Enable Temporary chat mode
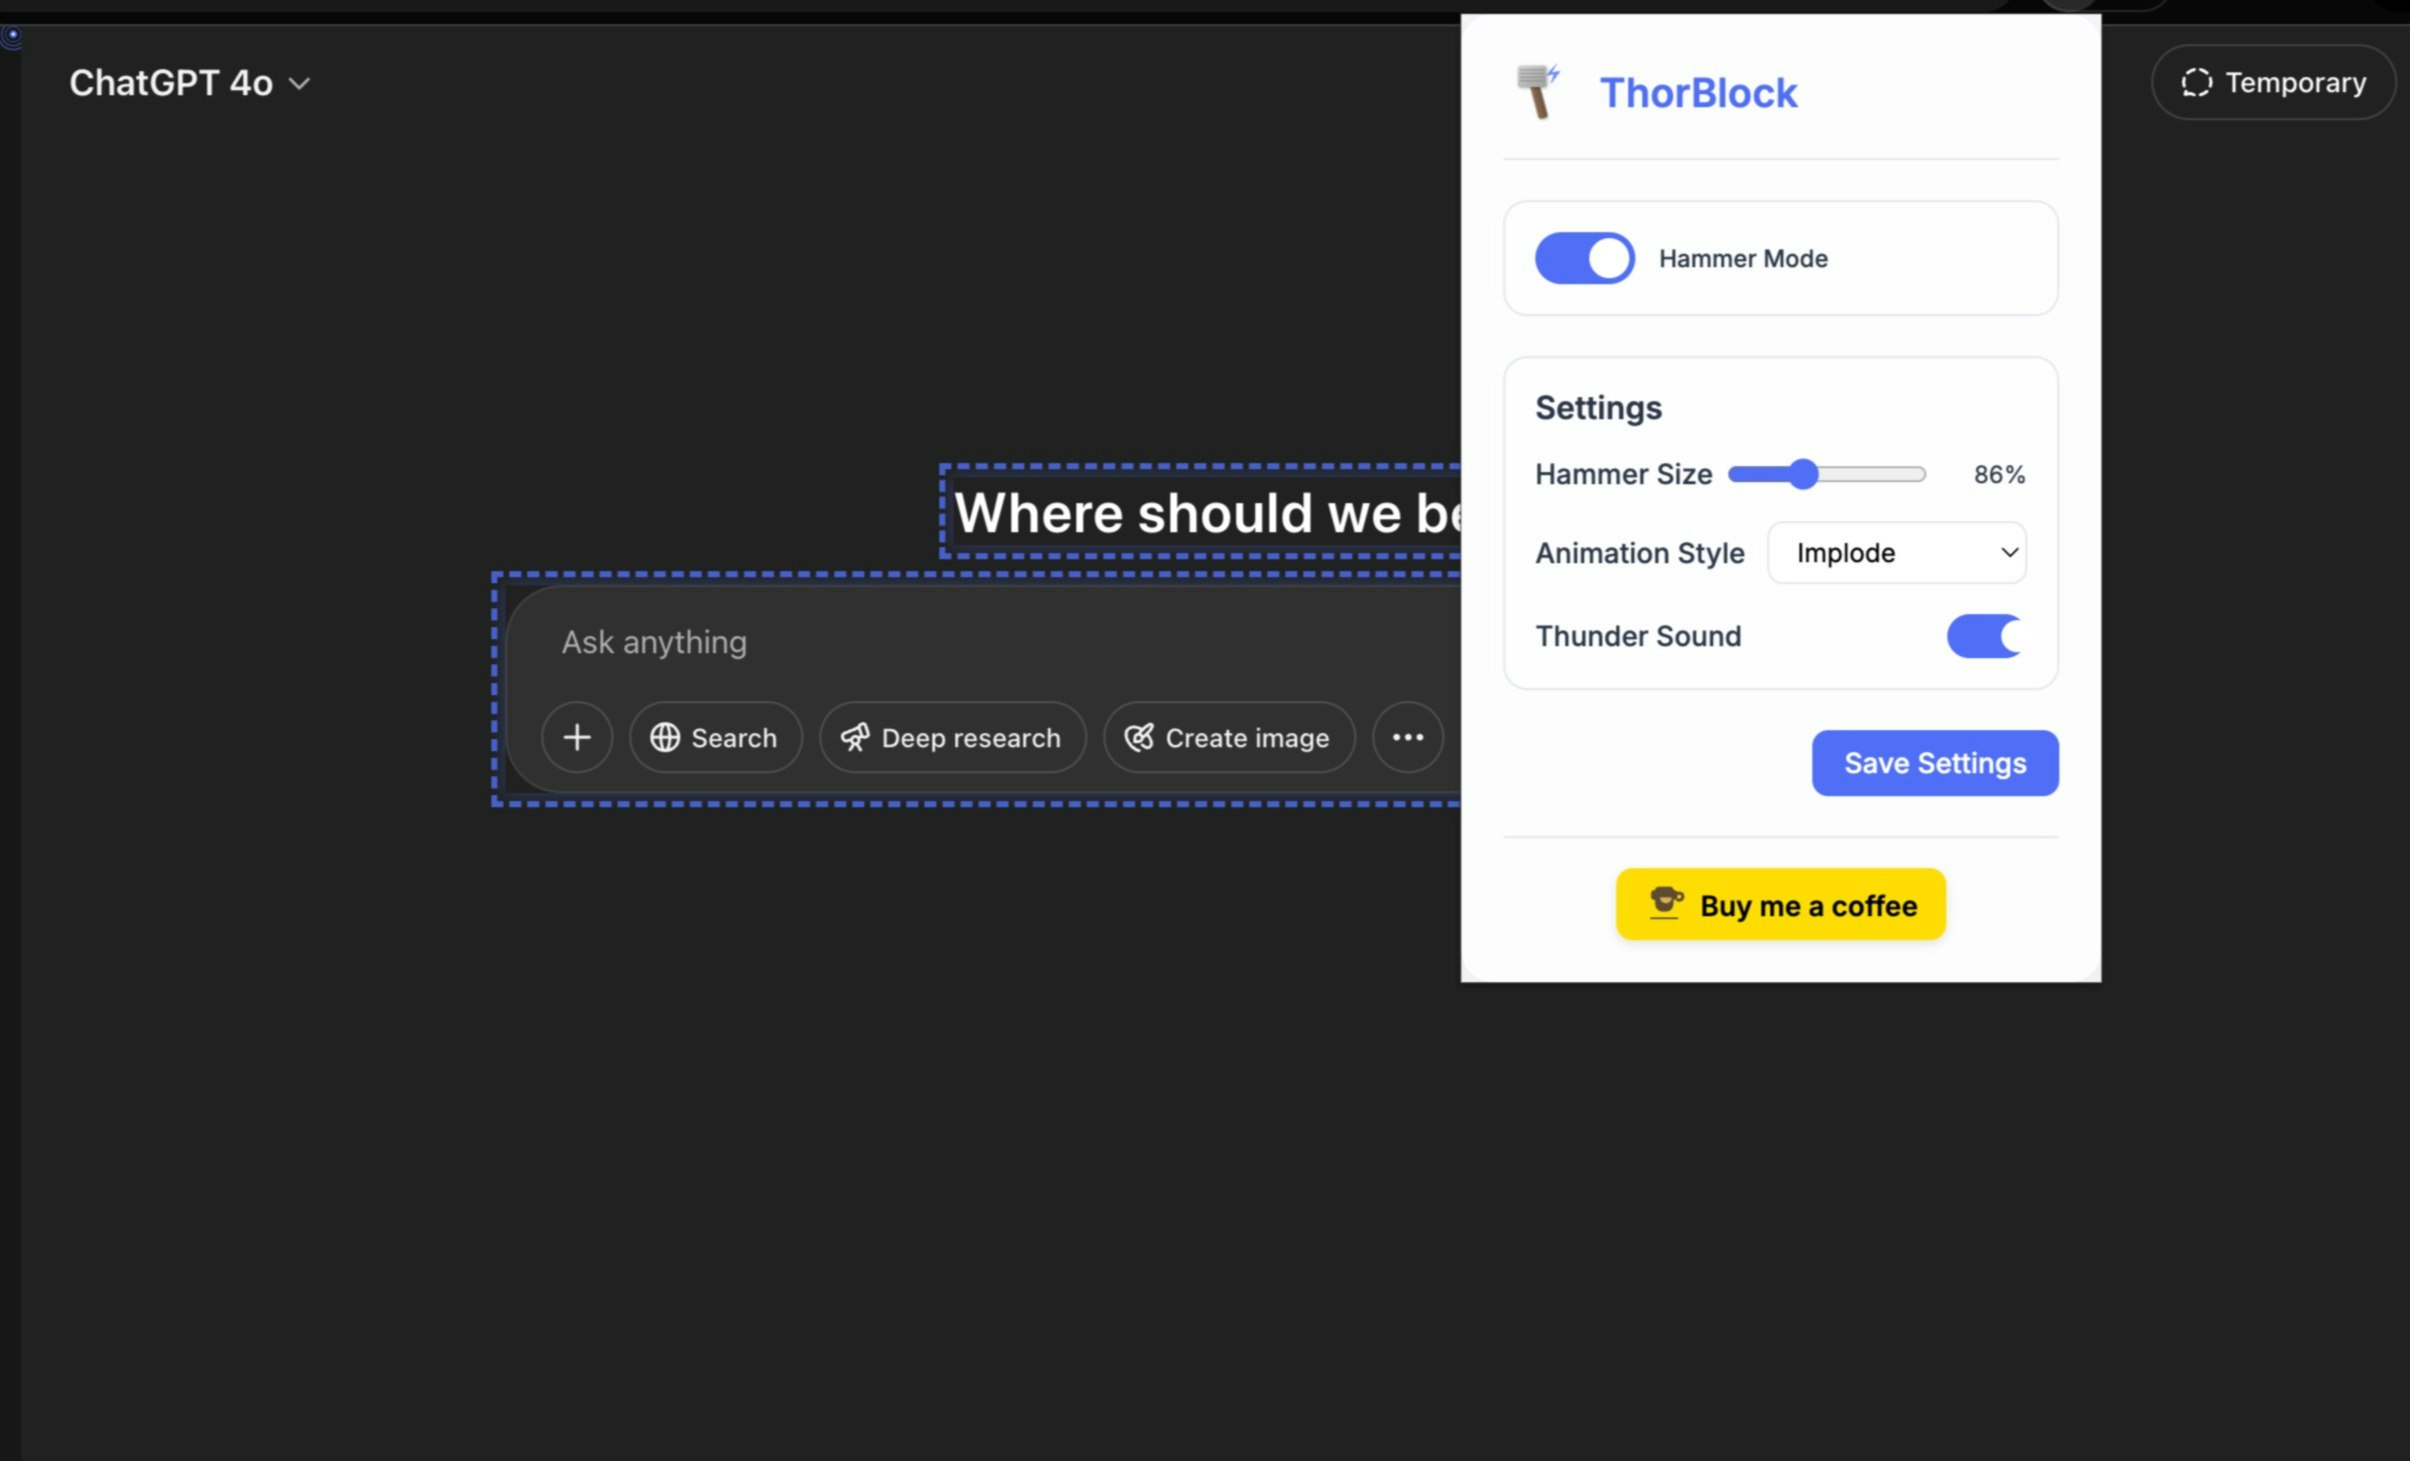Image resolution: width=2410 pixels, height=1461 pixels. coord(2273,83)
